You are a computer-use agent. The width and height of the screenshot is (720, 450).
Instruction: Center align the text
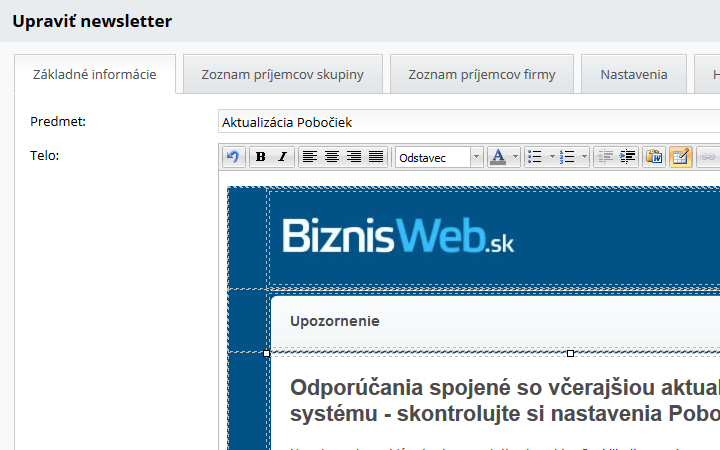332,157
